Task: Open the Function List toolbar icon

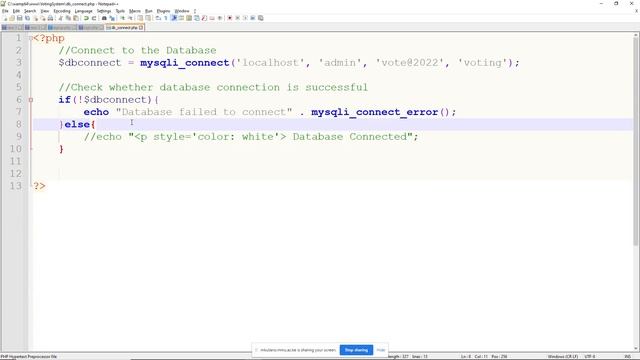Action: [204, 18]
